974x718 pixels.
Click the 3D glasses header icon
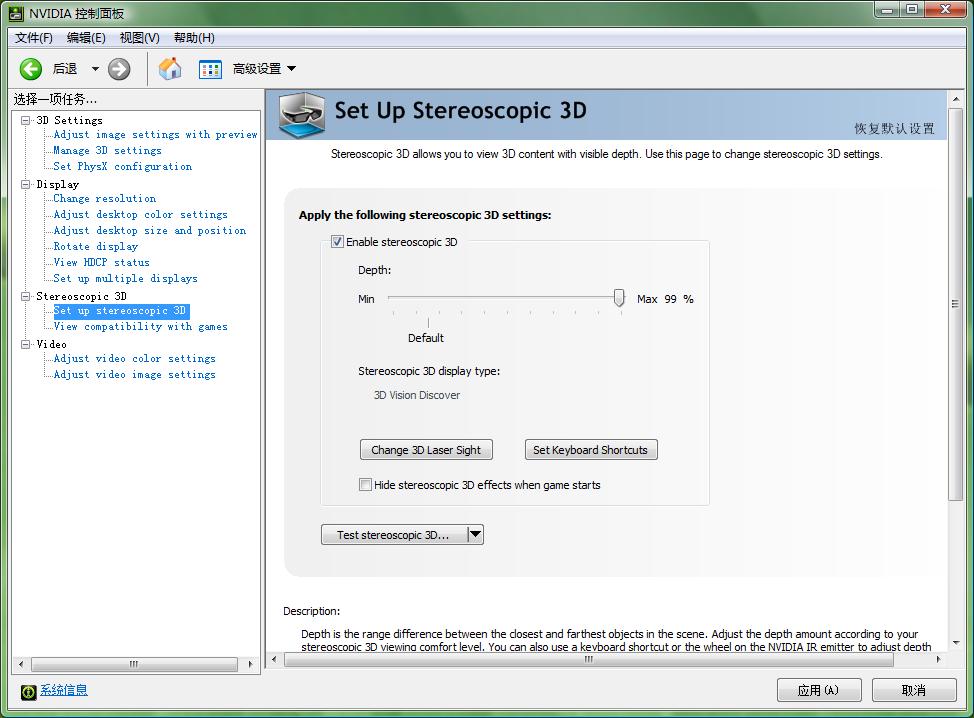[301, 115]
